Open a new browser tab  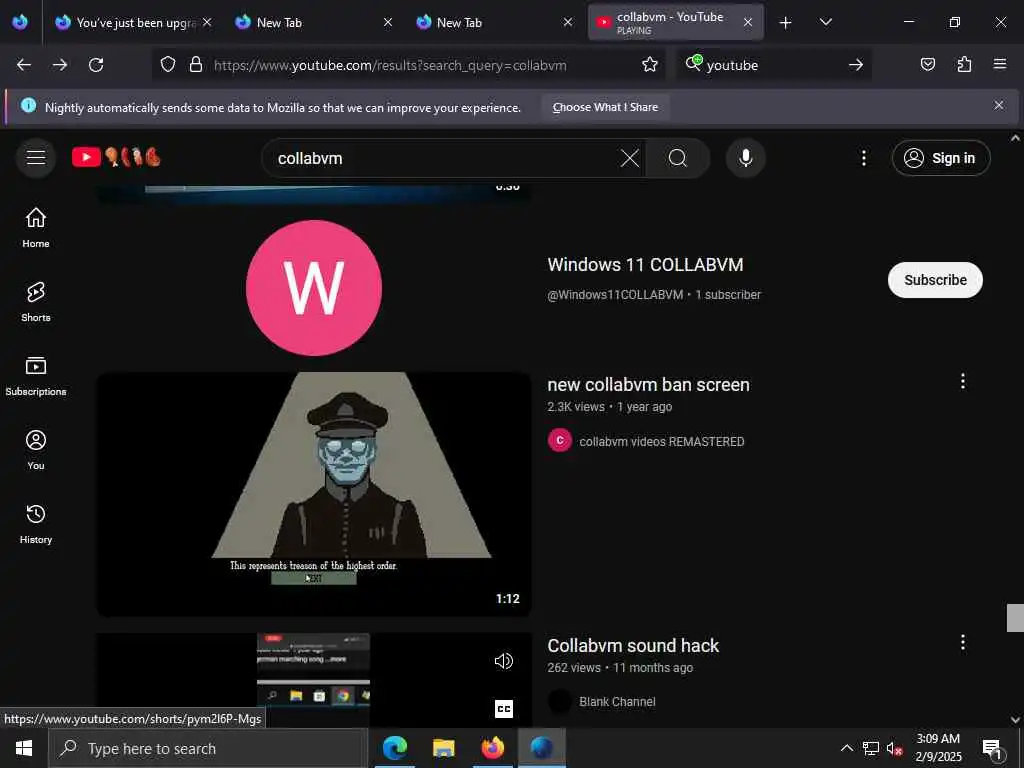pos(786,23)
